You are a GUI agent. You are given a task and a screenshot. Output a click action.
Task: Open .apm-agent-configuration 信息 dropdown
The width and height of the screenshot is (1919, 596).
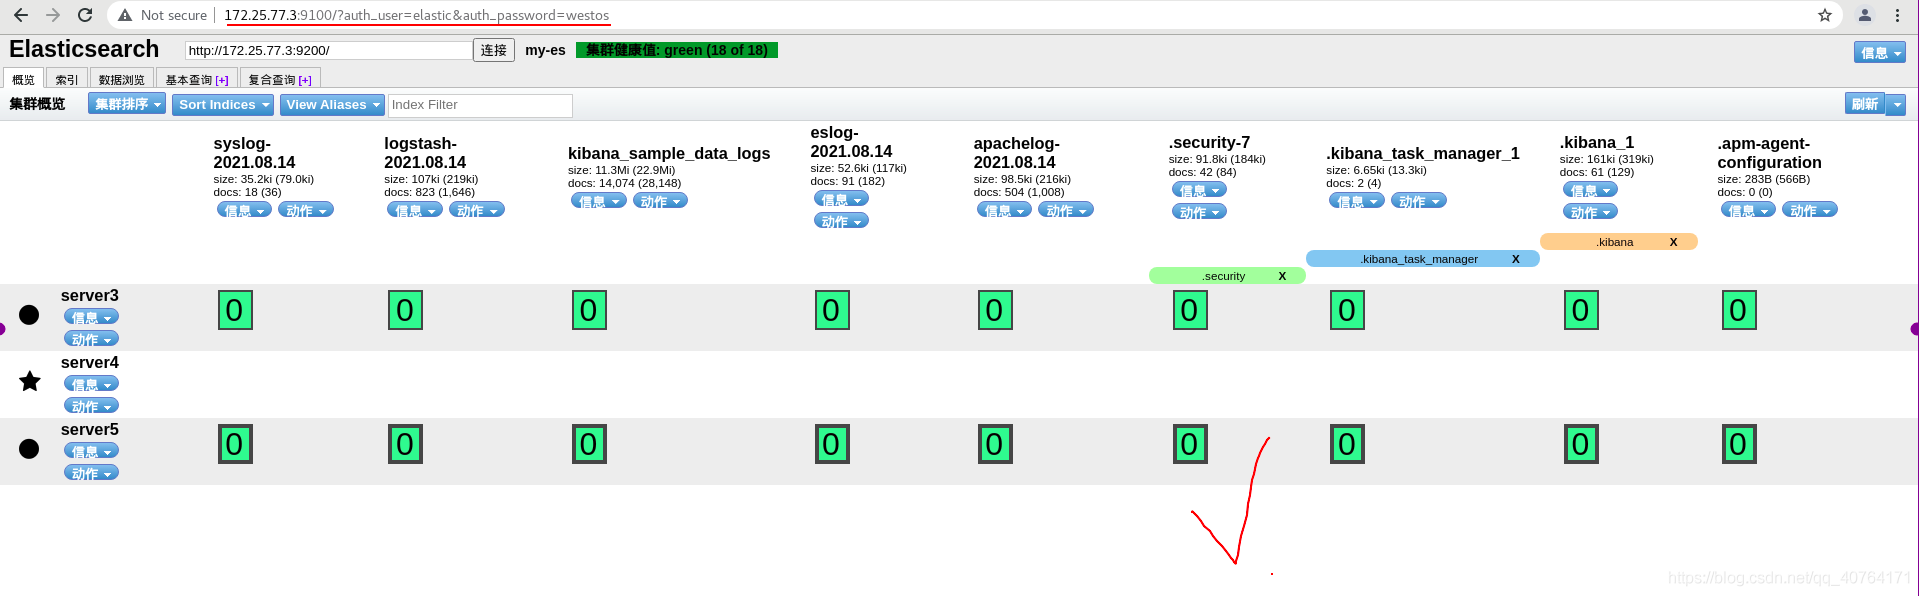[1748, 210]
